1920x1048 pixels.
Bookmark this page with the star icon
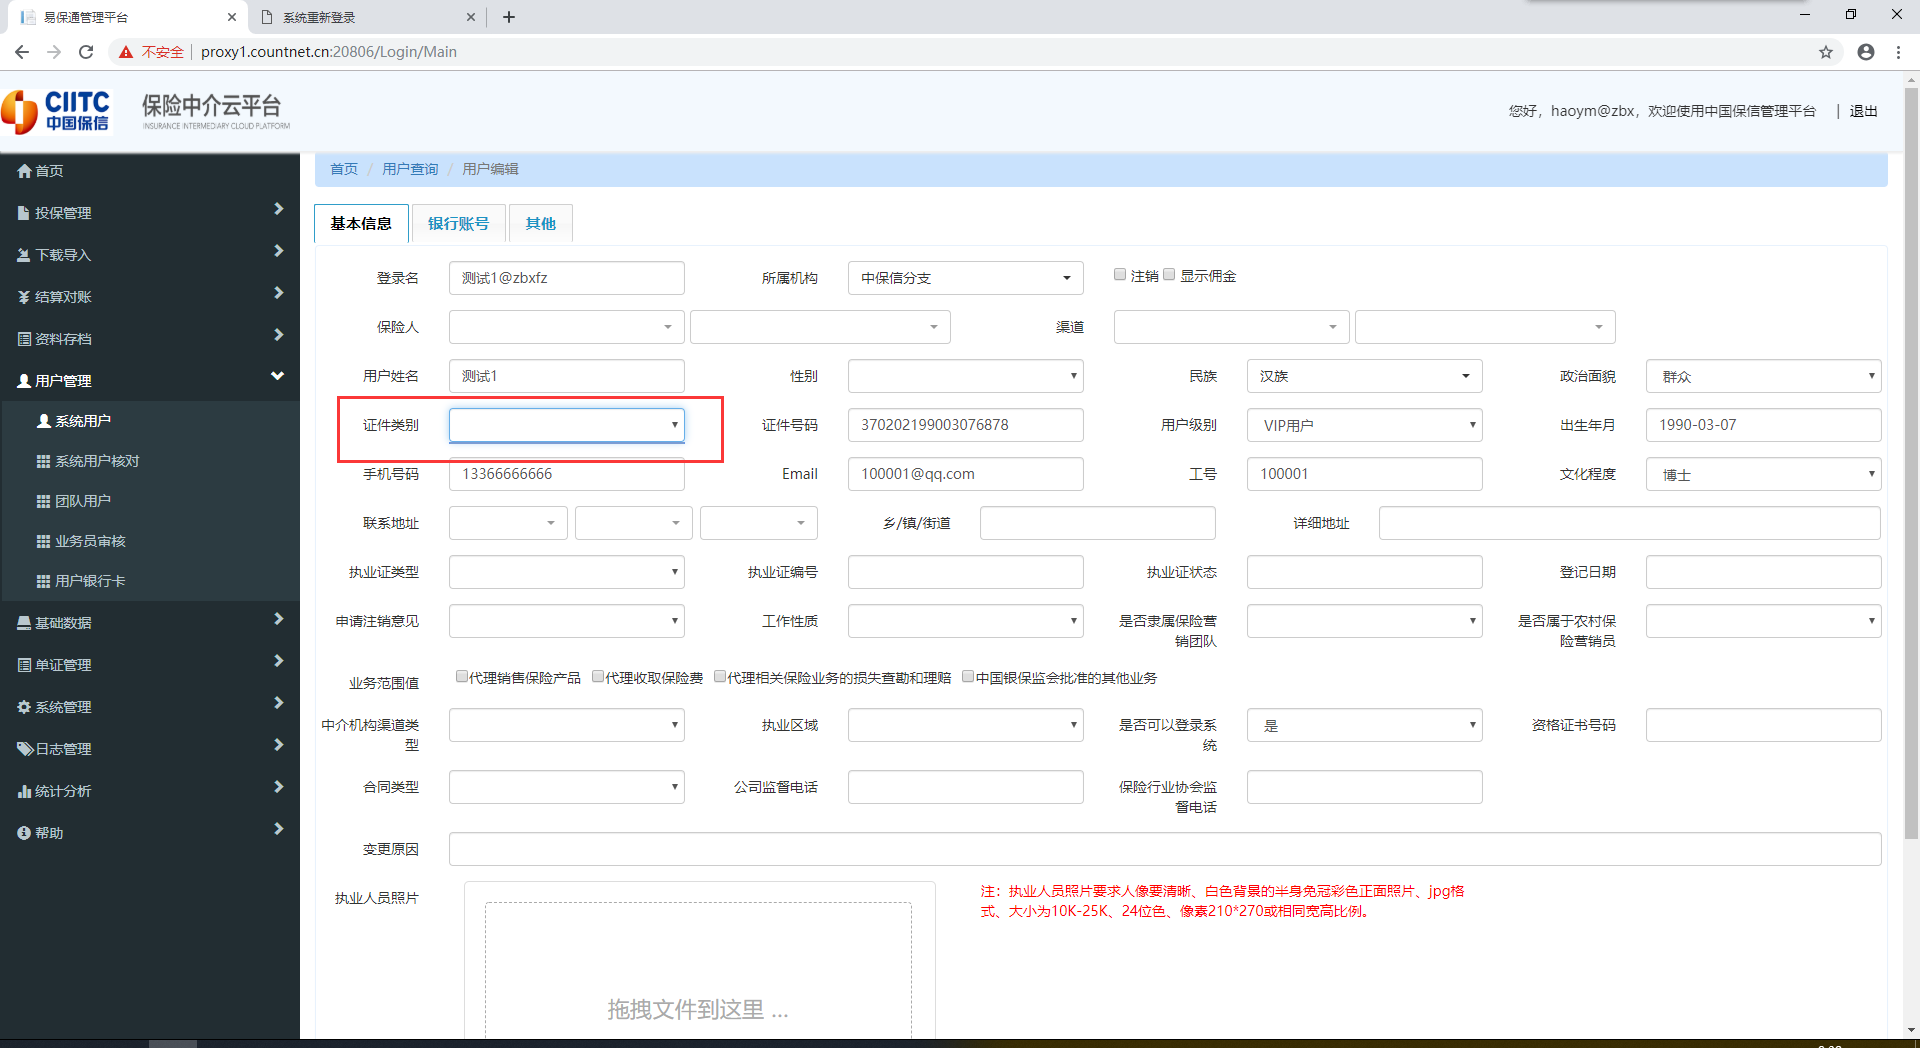[1826, 52]
